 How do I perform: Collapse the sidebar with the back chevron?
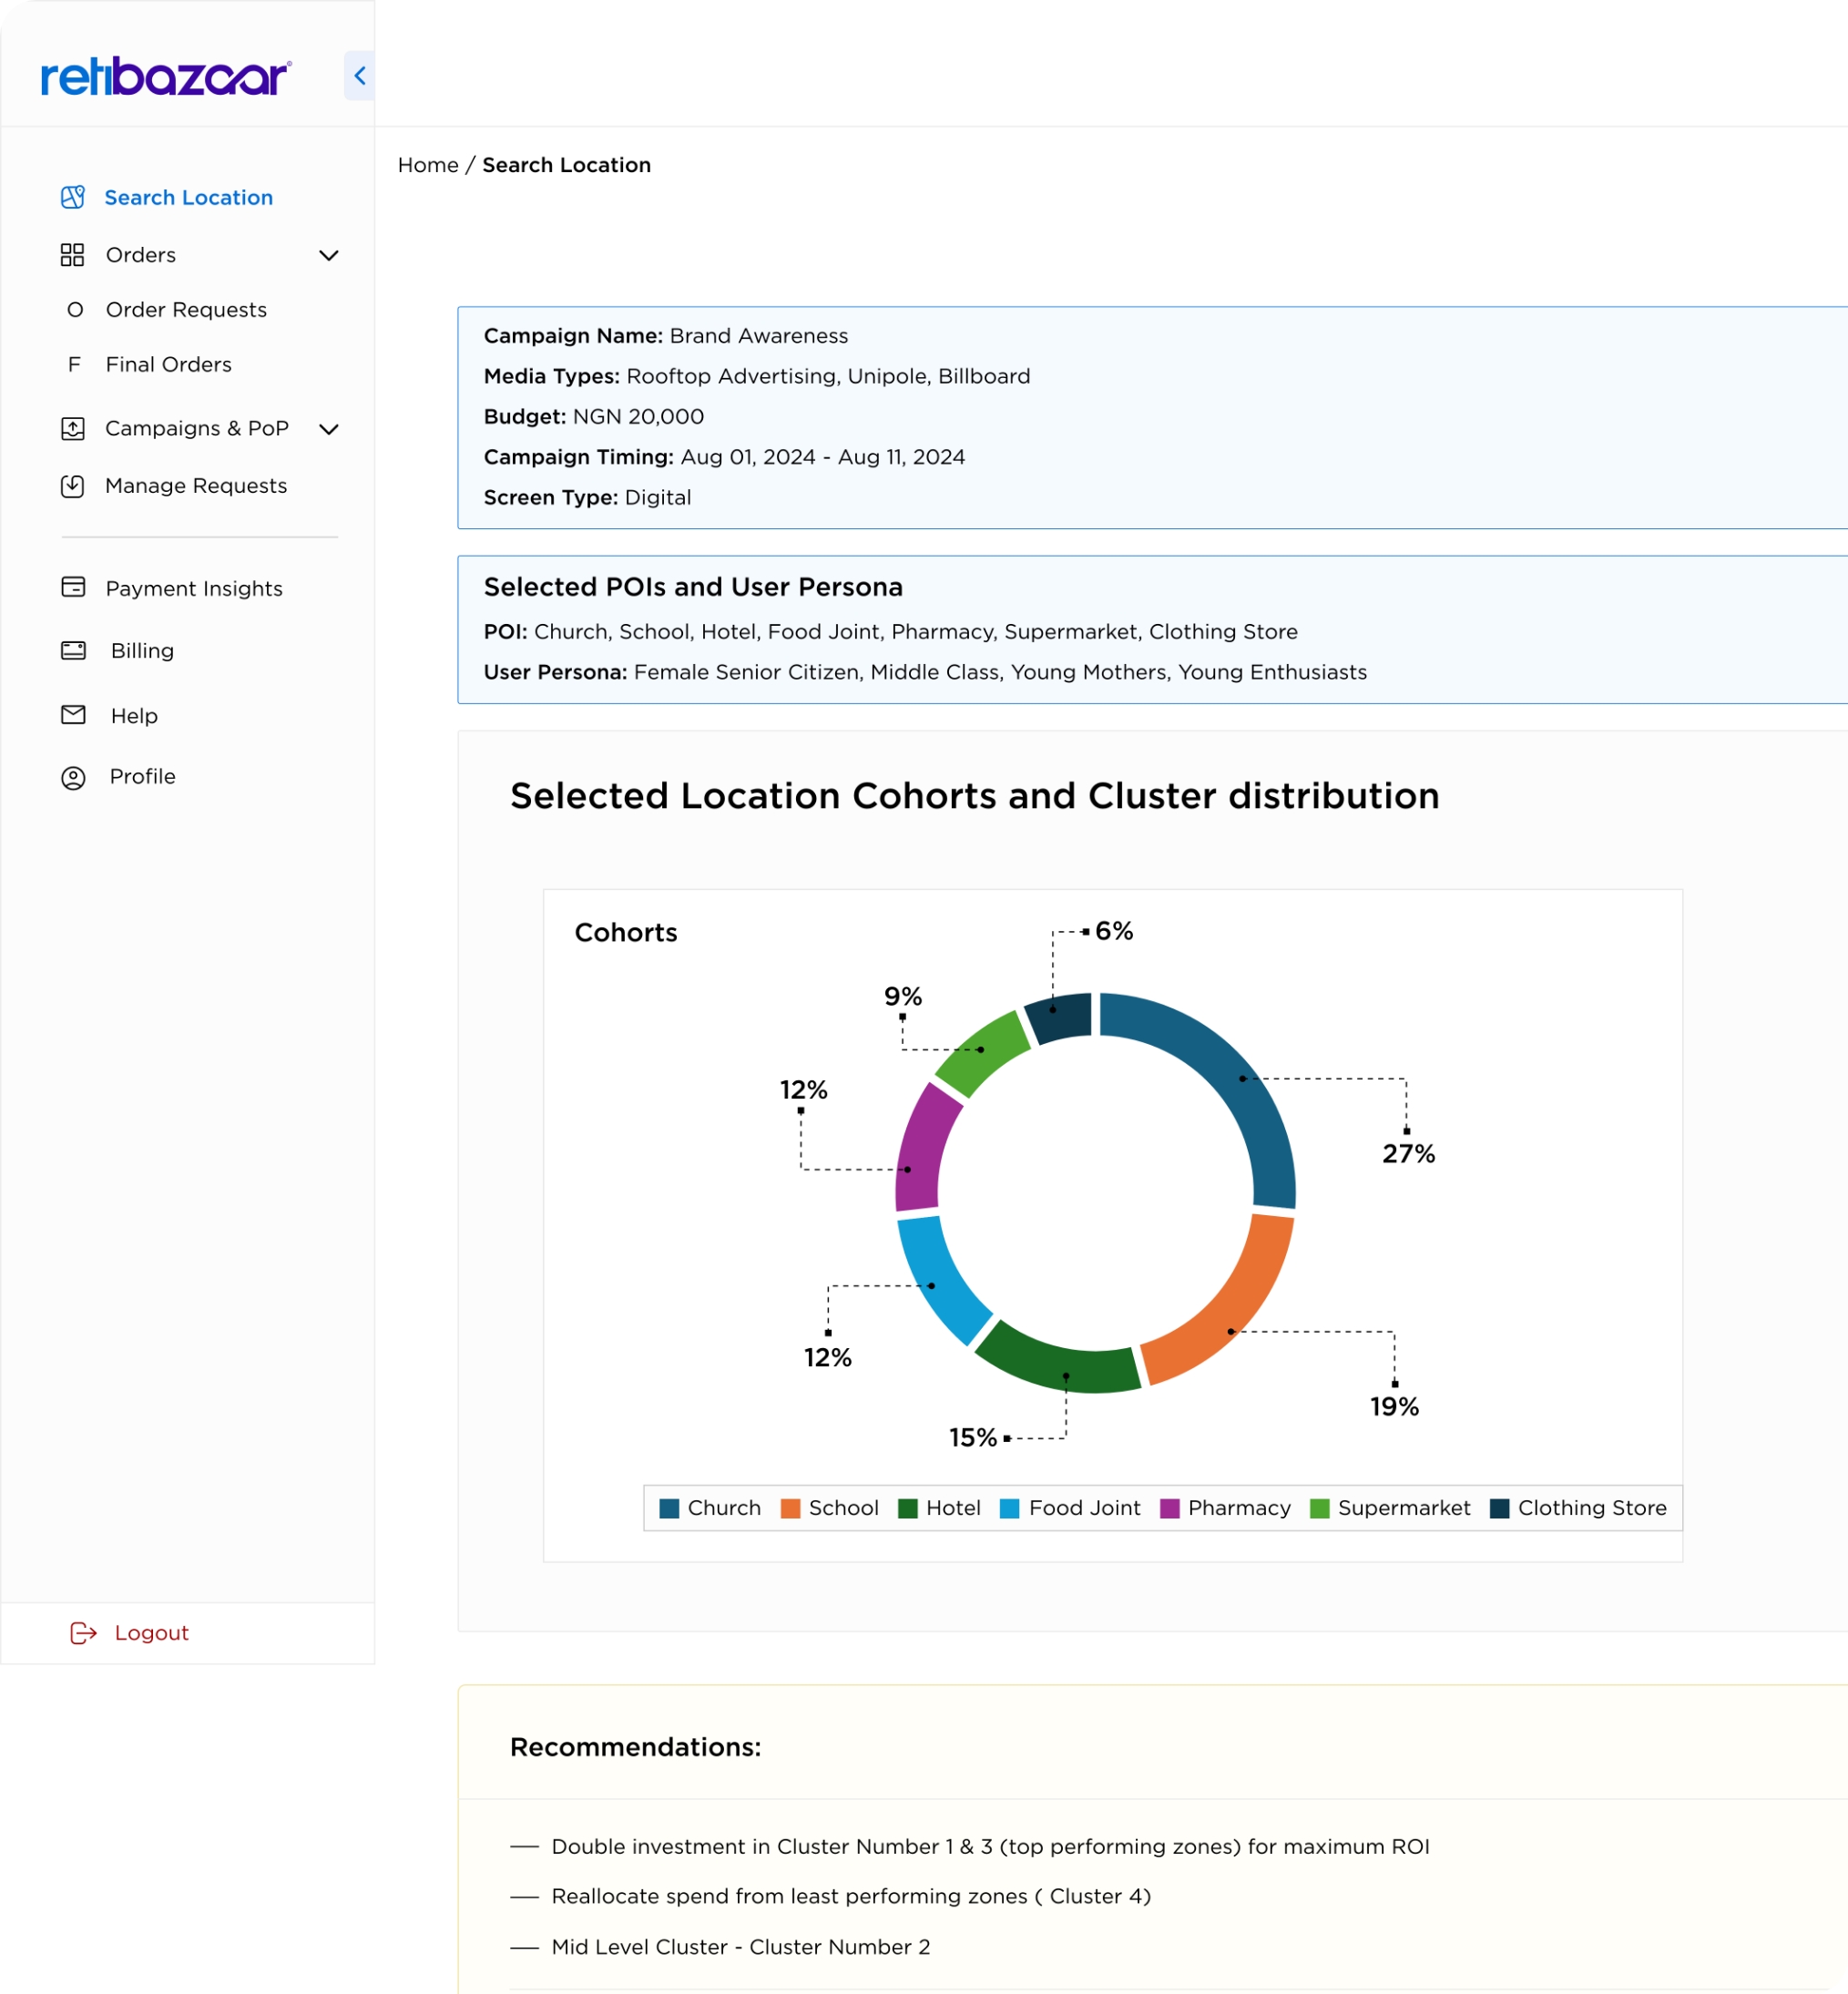pyautogui.click(x=359, y=75)
